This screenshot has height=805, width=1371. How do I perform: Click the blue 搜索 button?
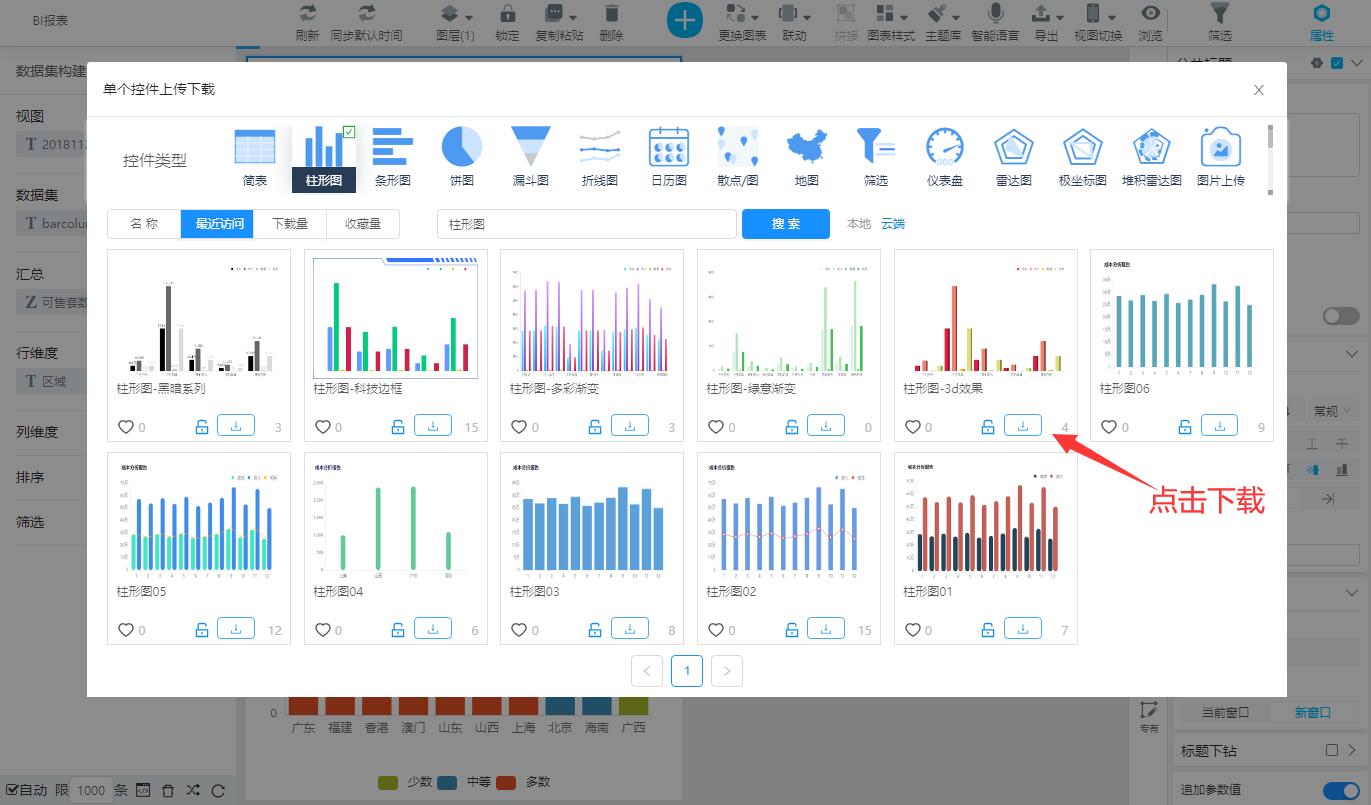coord(786,224)
